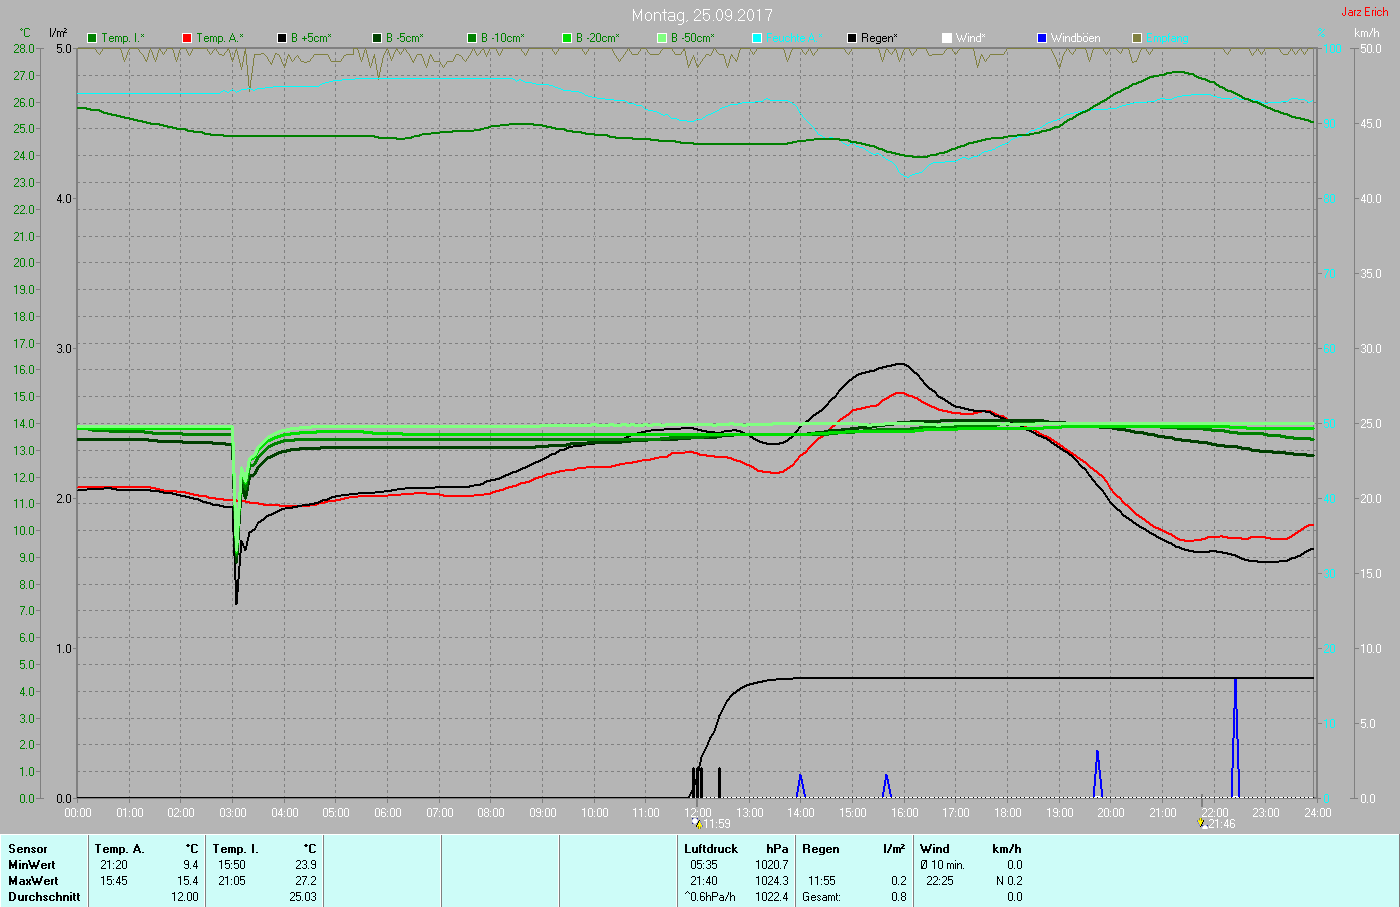
Task: Select the B -20cm legend icon
Action: point(567,38)
